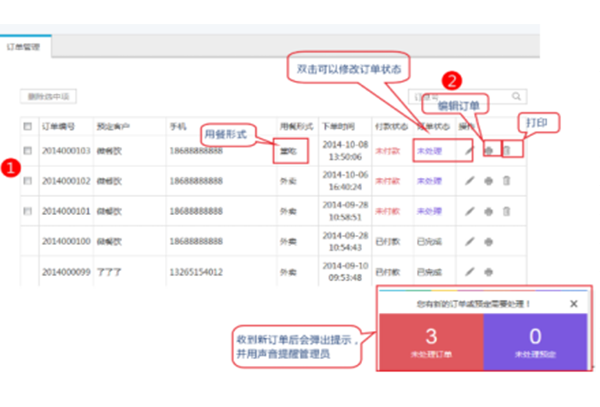600x407 pixels.
Task: Click time 2014-10-08 13:50:06
Action: [x=345, y=151]
